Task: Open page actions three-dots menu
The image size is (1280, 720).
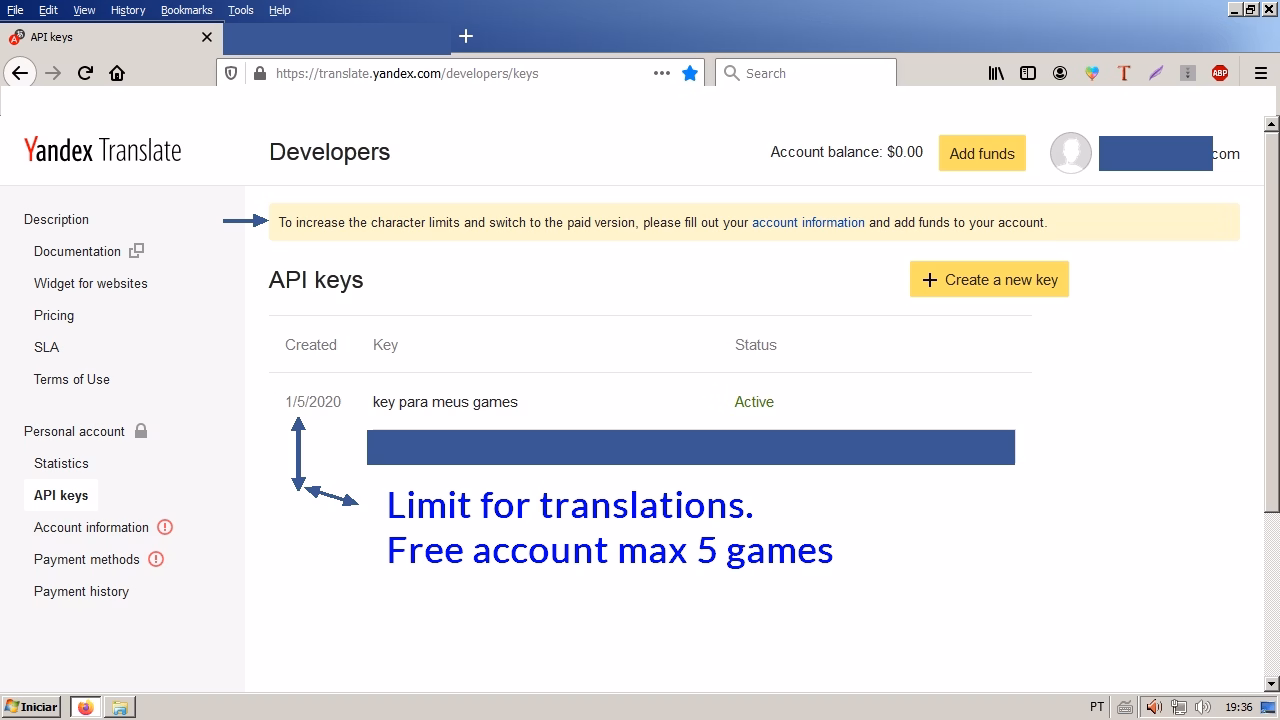Action: 662,73
